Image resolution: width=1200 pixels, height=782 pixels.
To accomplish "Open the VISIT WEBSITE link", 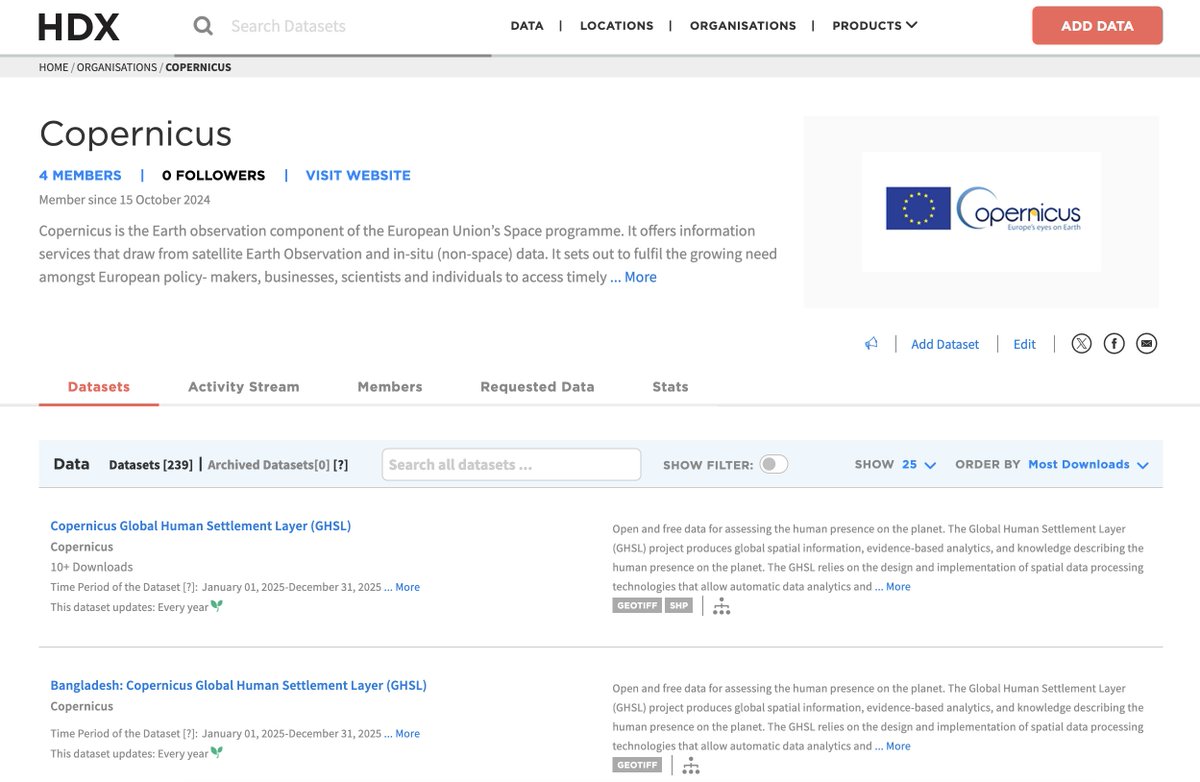I will pyautogui.click(x=357, y=175).
